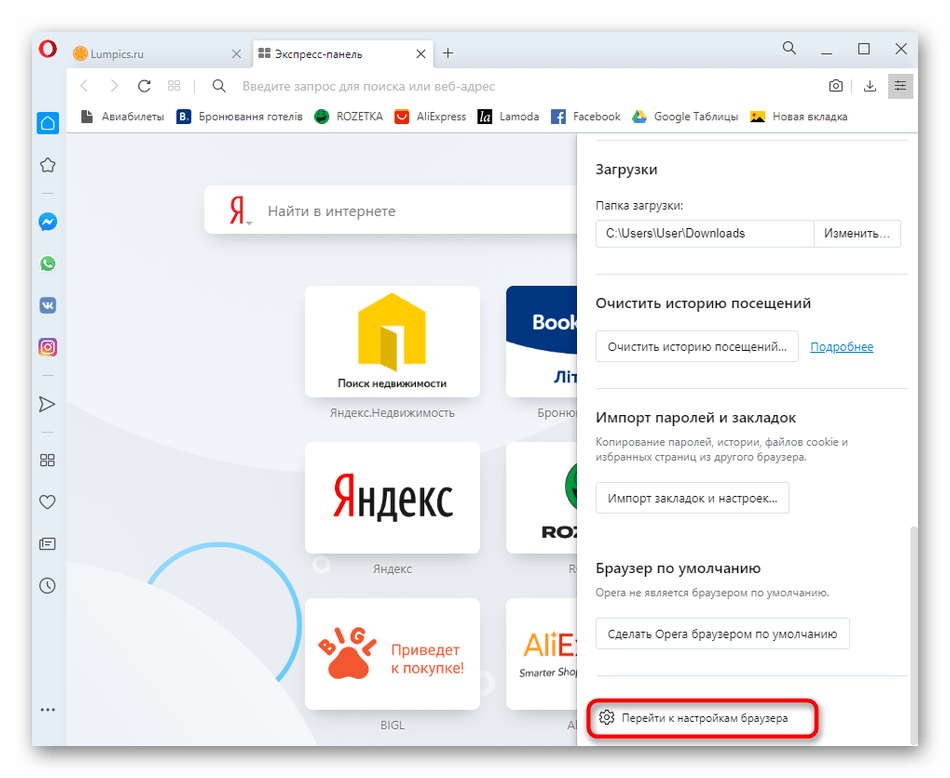Open Yandex search engine dropdown logo
Image resolution: width=950 pixels, height=778 pixels.
tap(239, 211)
